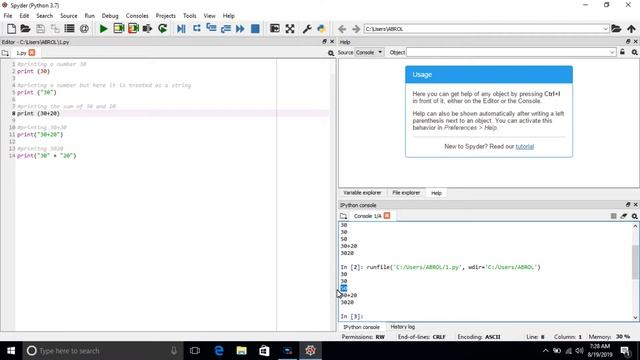
Task: Open Source dropdown set to Console
Action: pyautogui.click(x=369, y=52)
